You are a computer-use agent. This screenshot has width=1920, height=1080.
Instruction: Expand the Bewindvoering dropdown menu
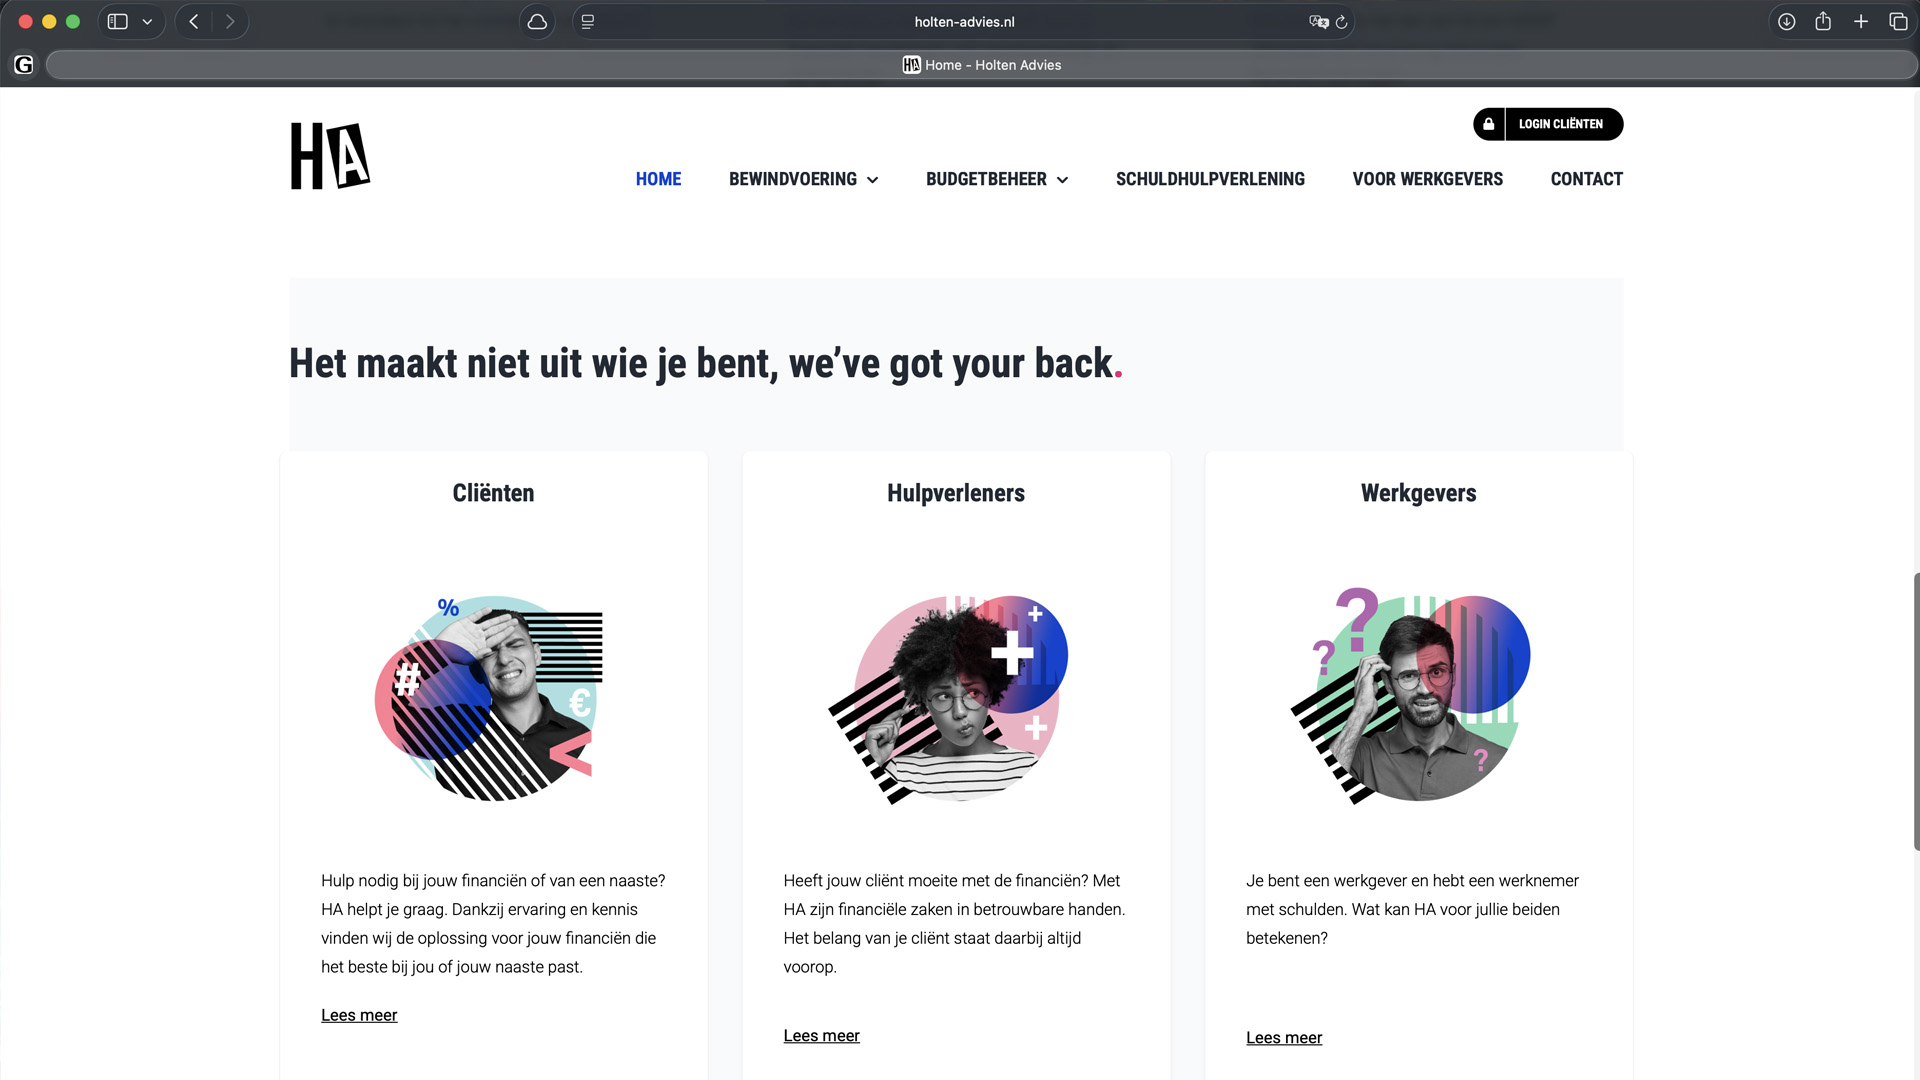[x=803, y=179]
